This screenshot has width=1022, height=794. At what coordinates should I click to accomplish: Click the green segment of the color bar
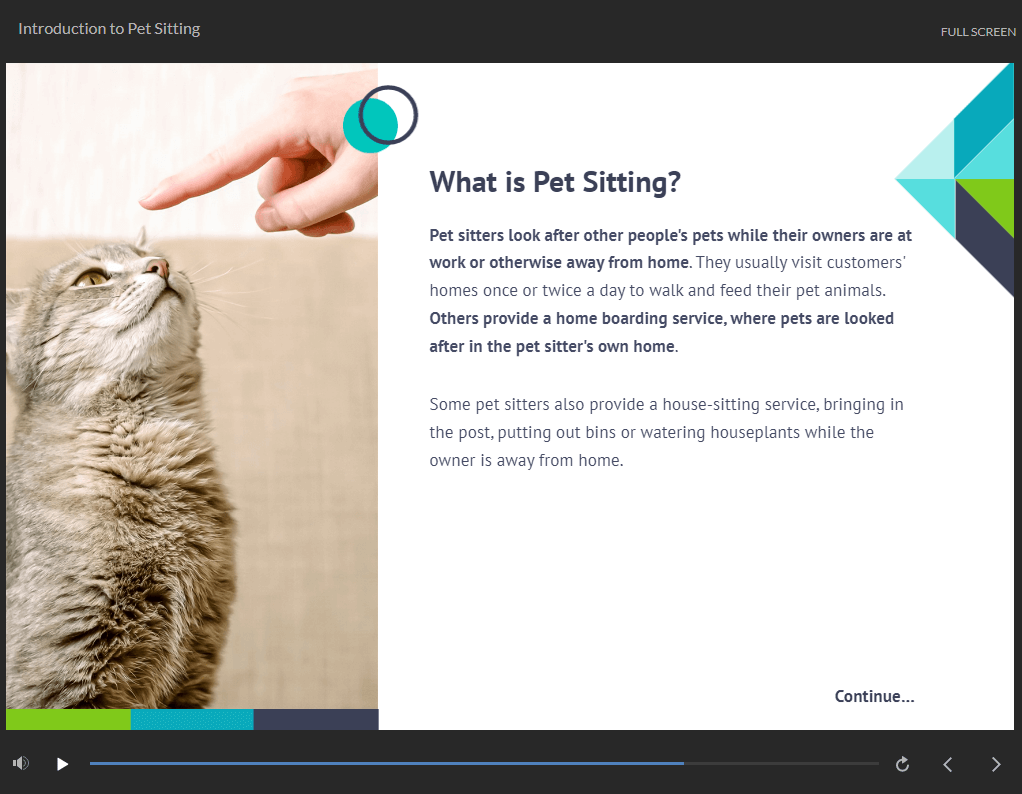[x=68, y=719]
